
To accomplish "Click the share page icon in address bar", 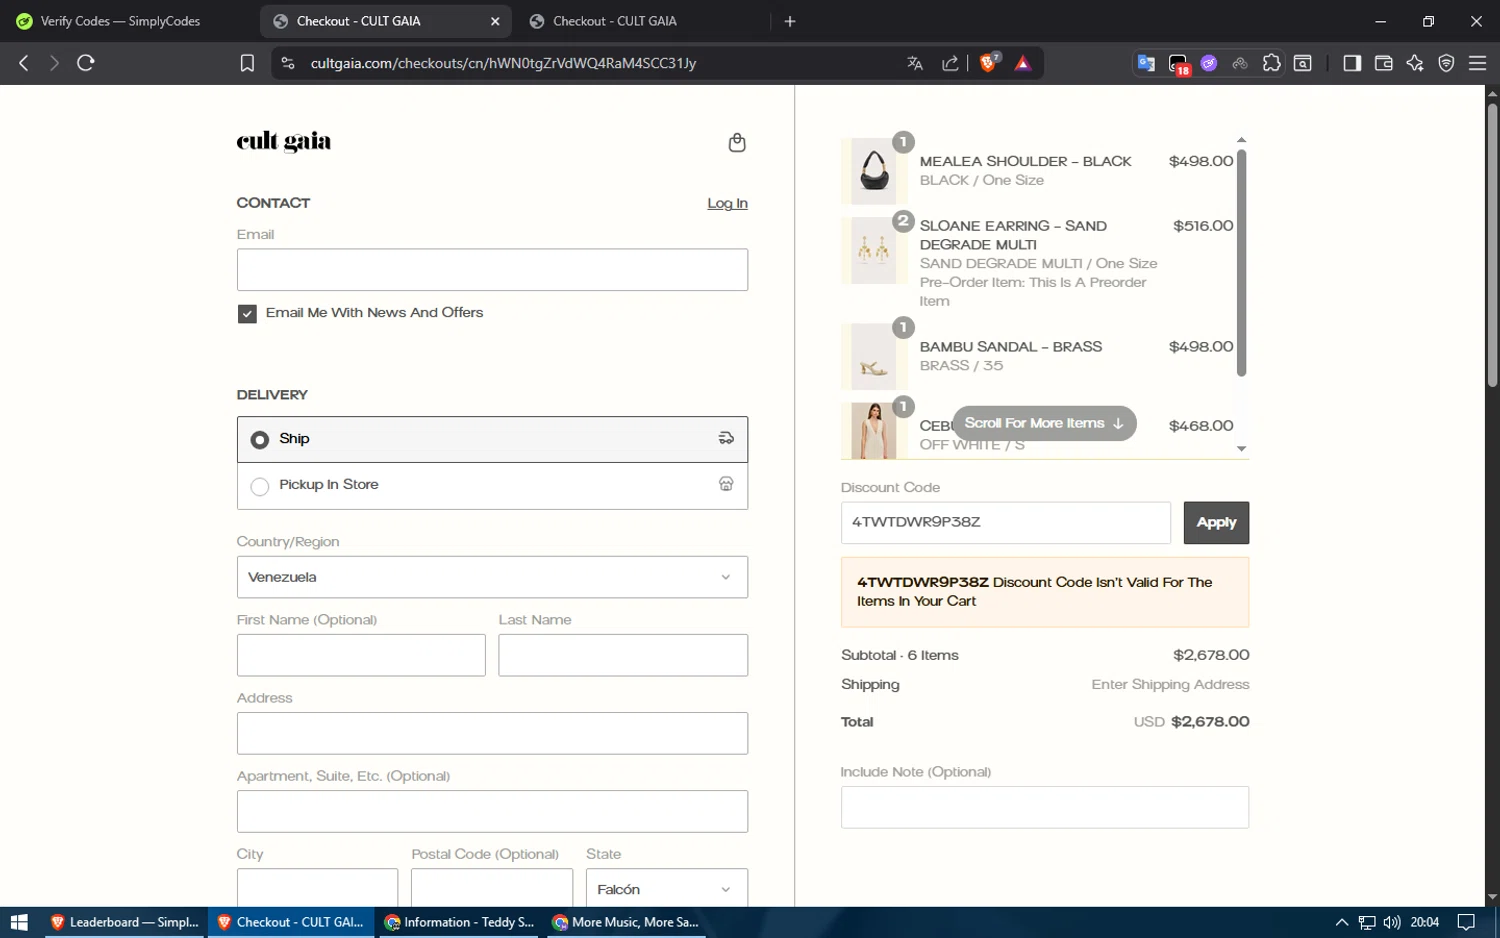I will (x=950, y=63).
